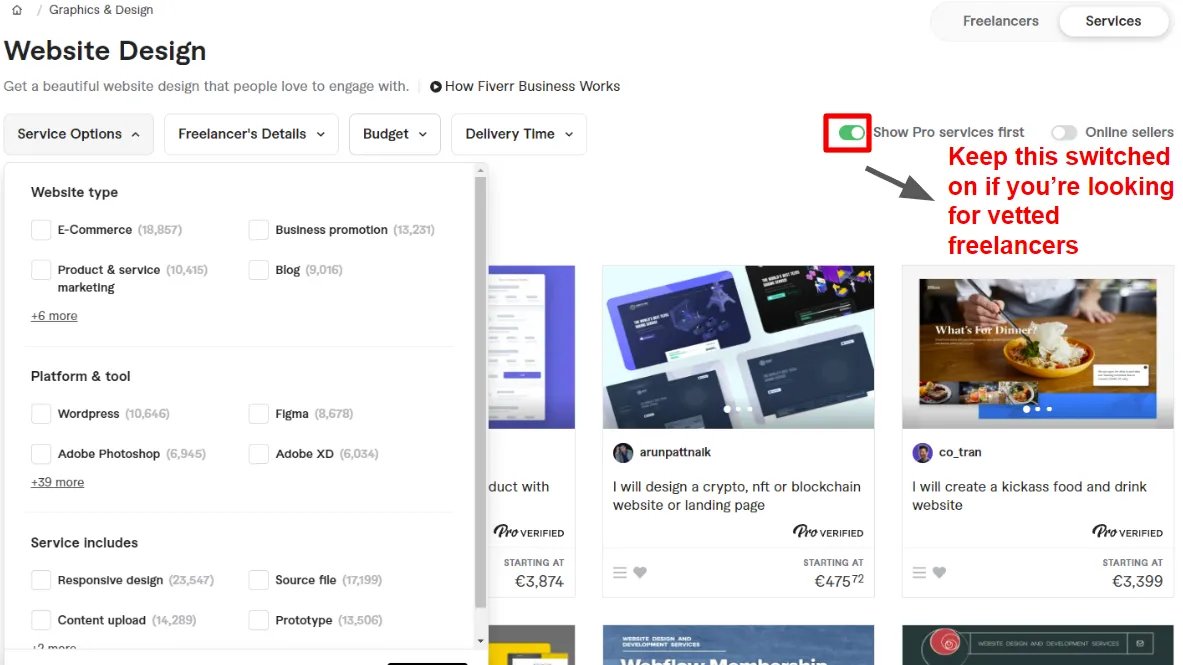The image size is (1183, 665).
Task: Collapse the Service Options dropdown
Action: coord(78,134)
